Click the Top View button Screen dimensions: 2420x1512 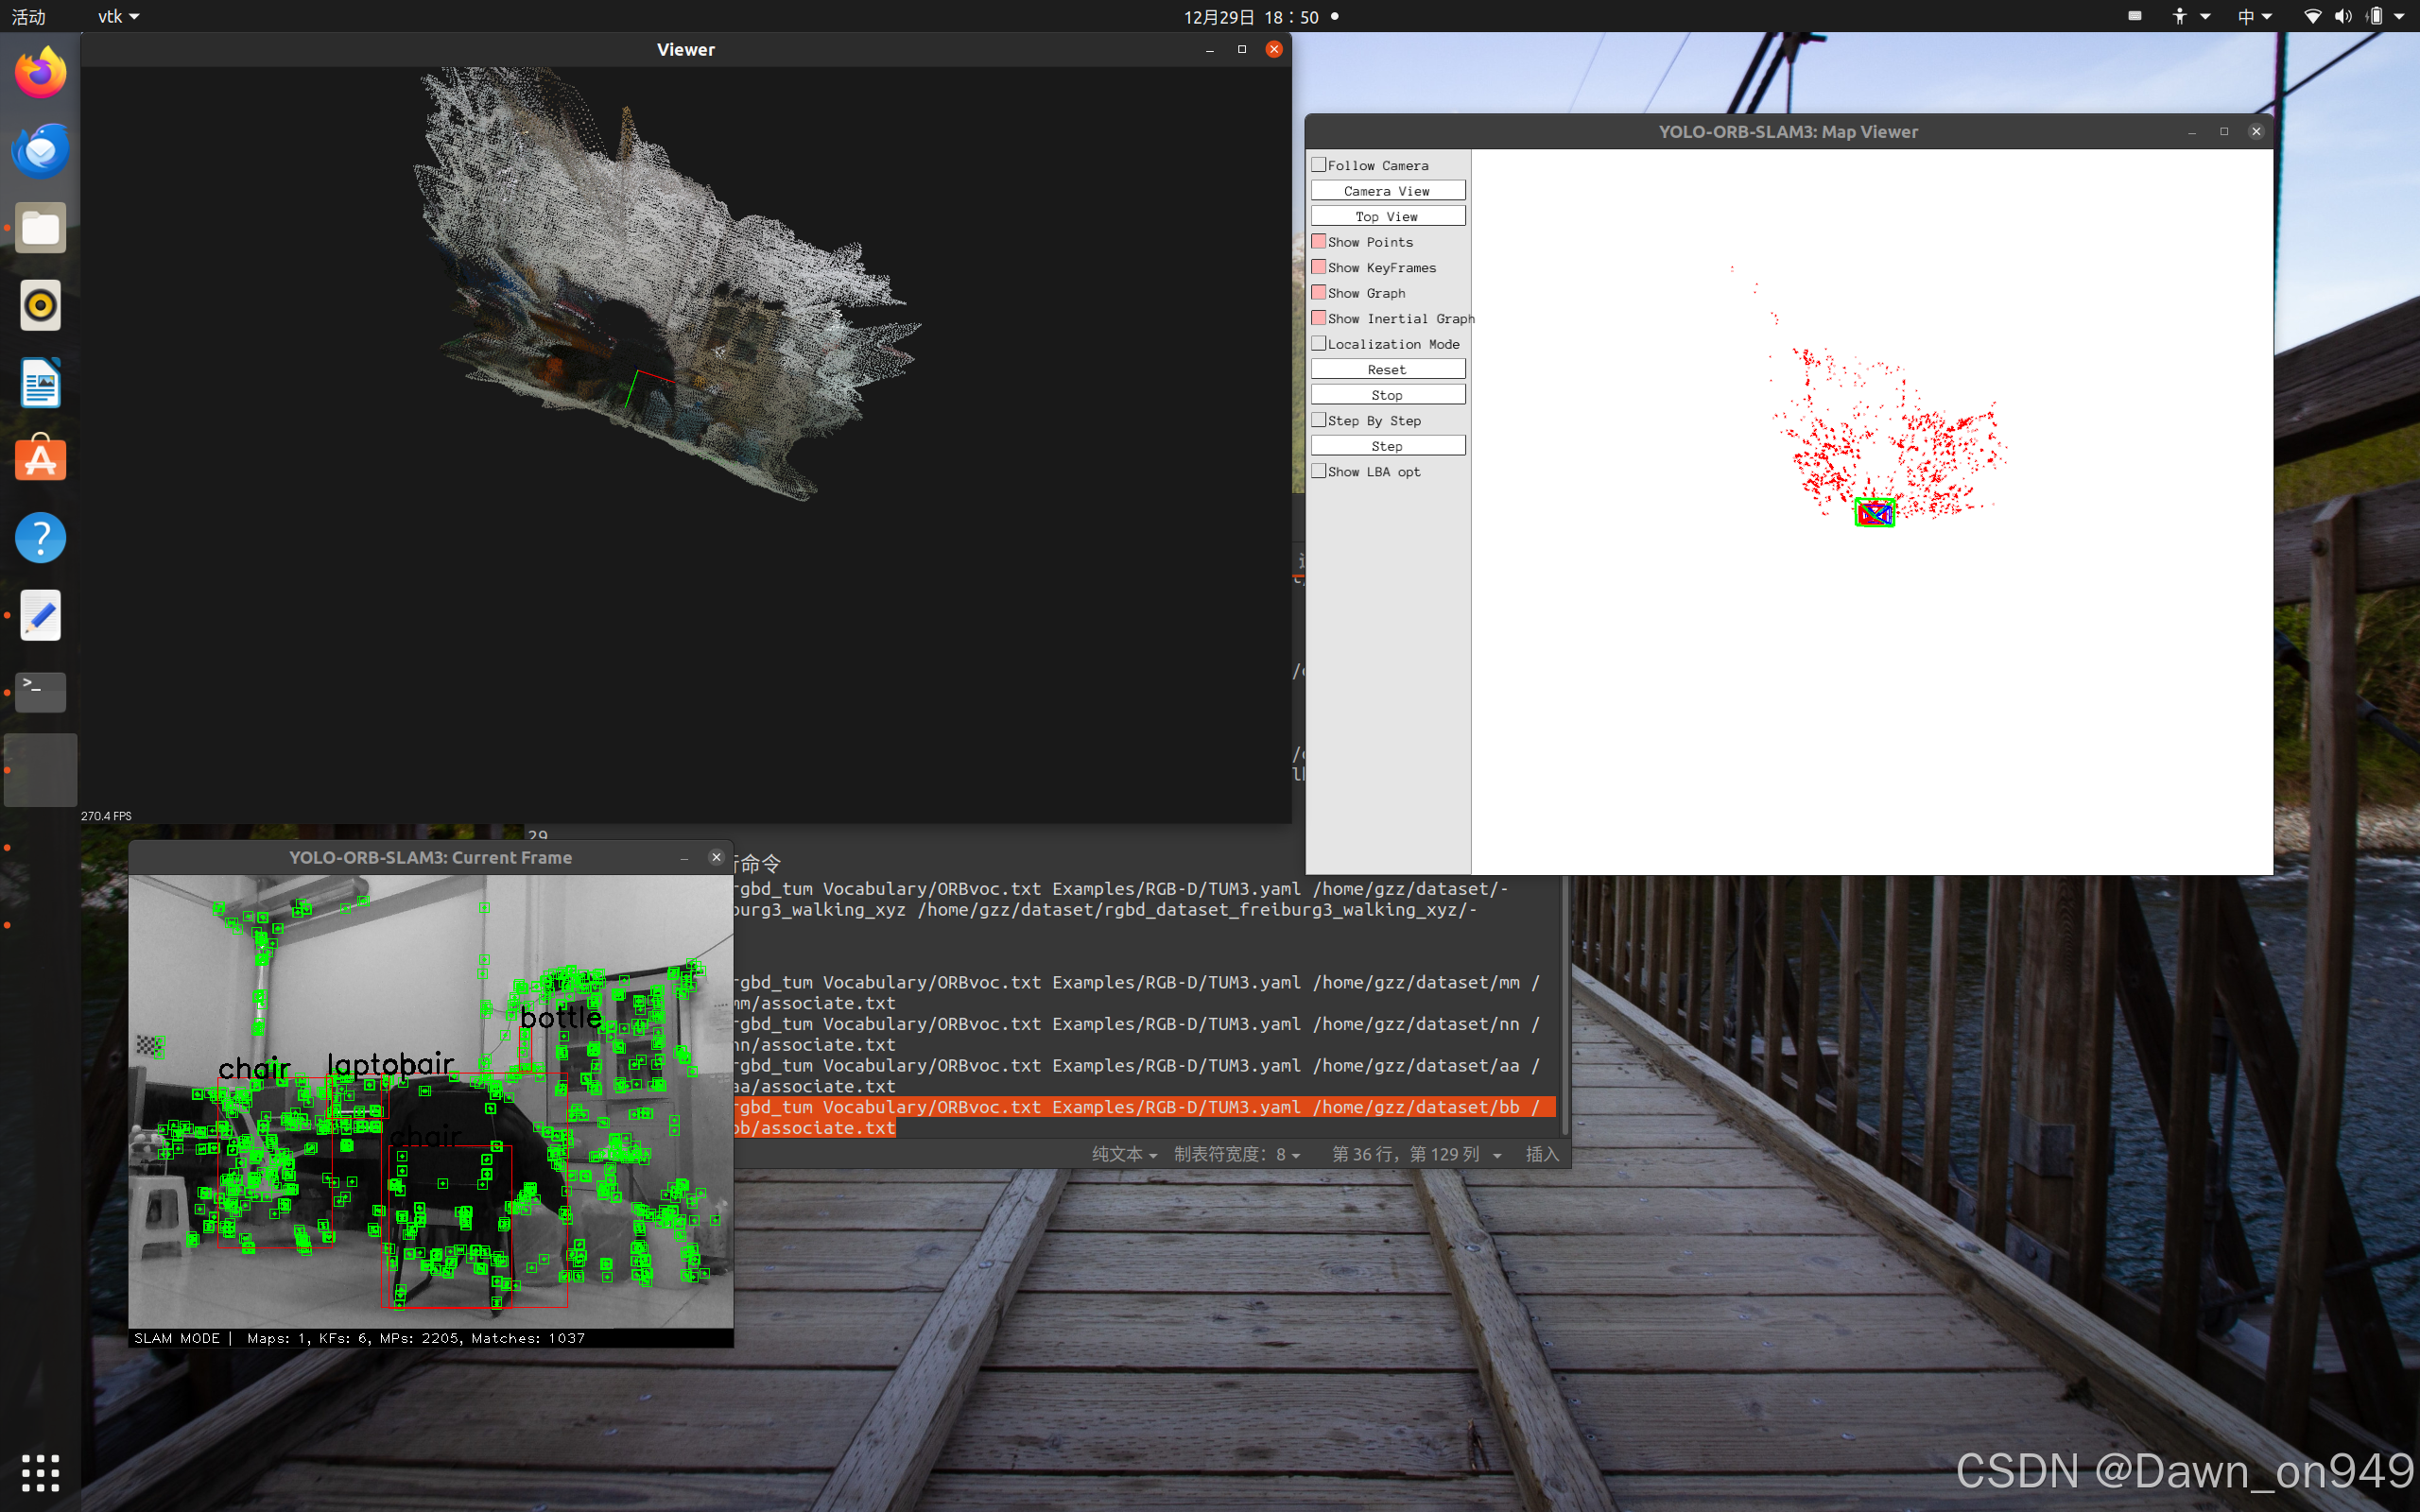tap(1387, 216)
